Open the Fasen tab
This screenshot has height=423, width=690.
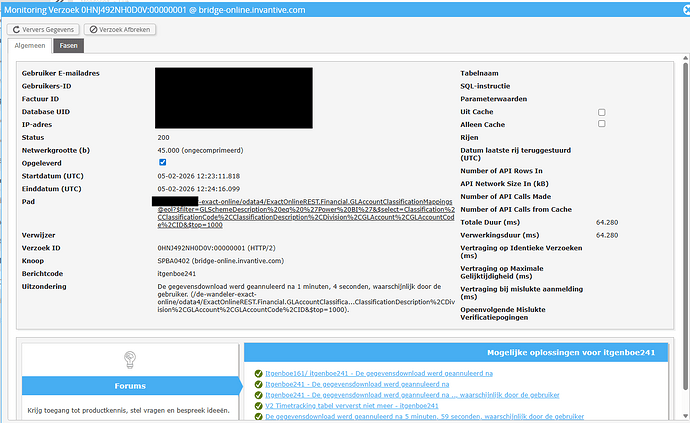click(x=69, y=46)
